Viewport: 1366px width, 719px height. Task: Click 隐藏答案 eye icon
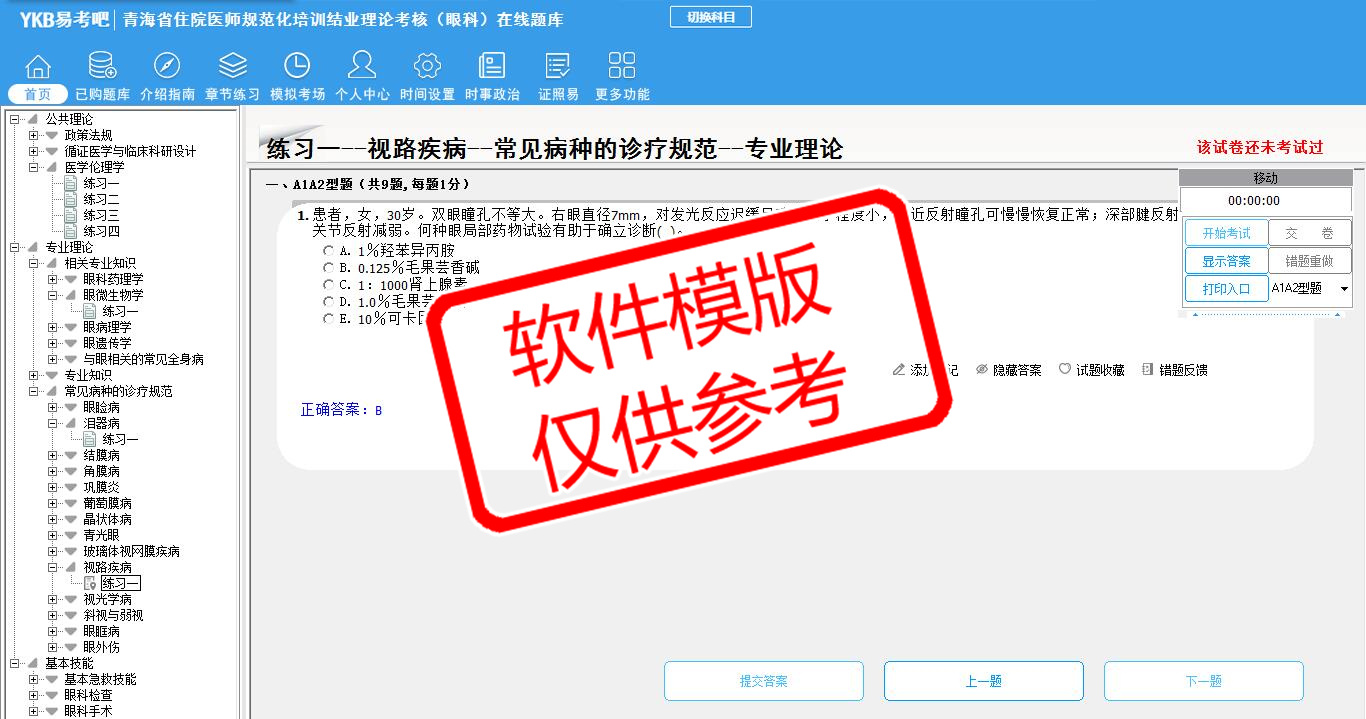[x=982, y=370]
